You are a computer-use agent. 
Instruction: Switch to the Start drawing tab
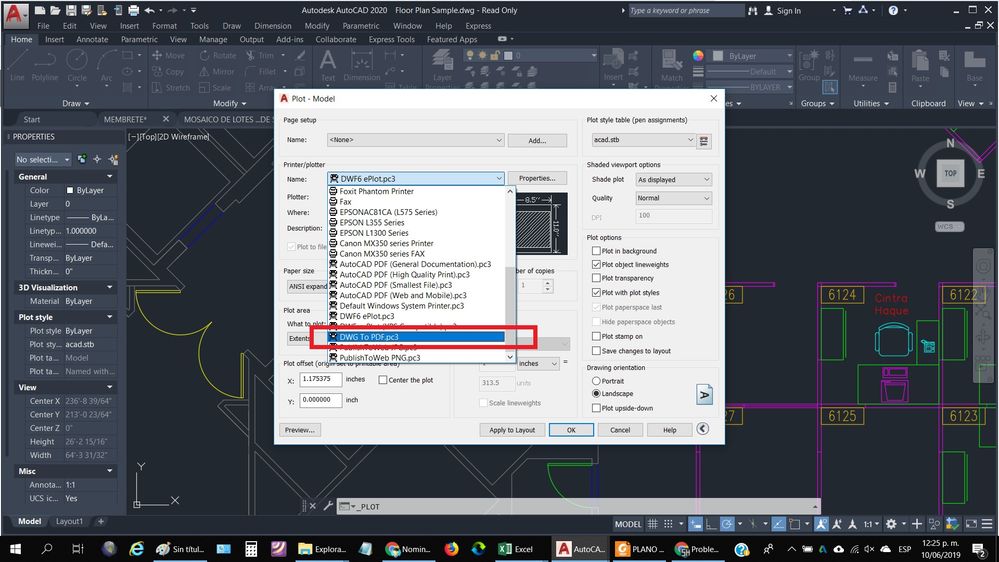pyautogui.click(x=32, y=119)
